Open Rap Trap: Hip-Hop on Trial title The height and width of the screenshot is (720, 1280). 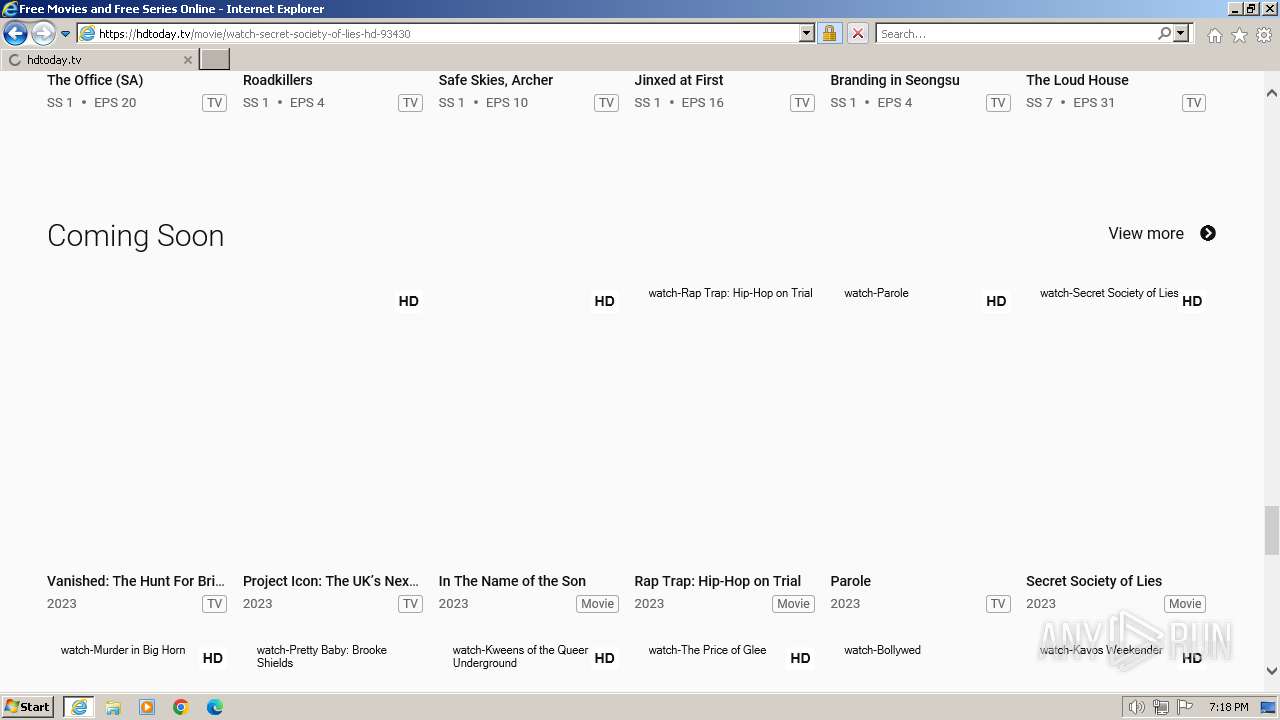point(718,581)
